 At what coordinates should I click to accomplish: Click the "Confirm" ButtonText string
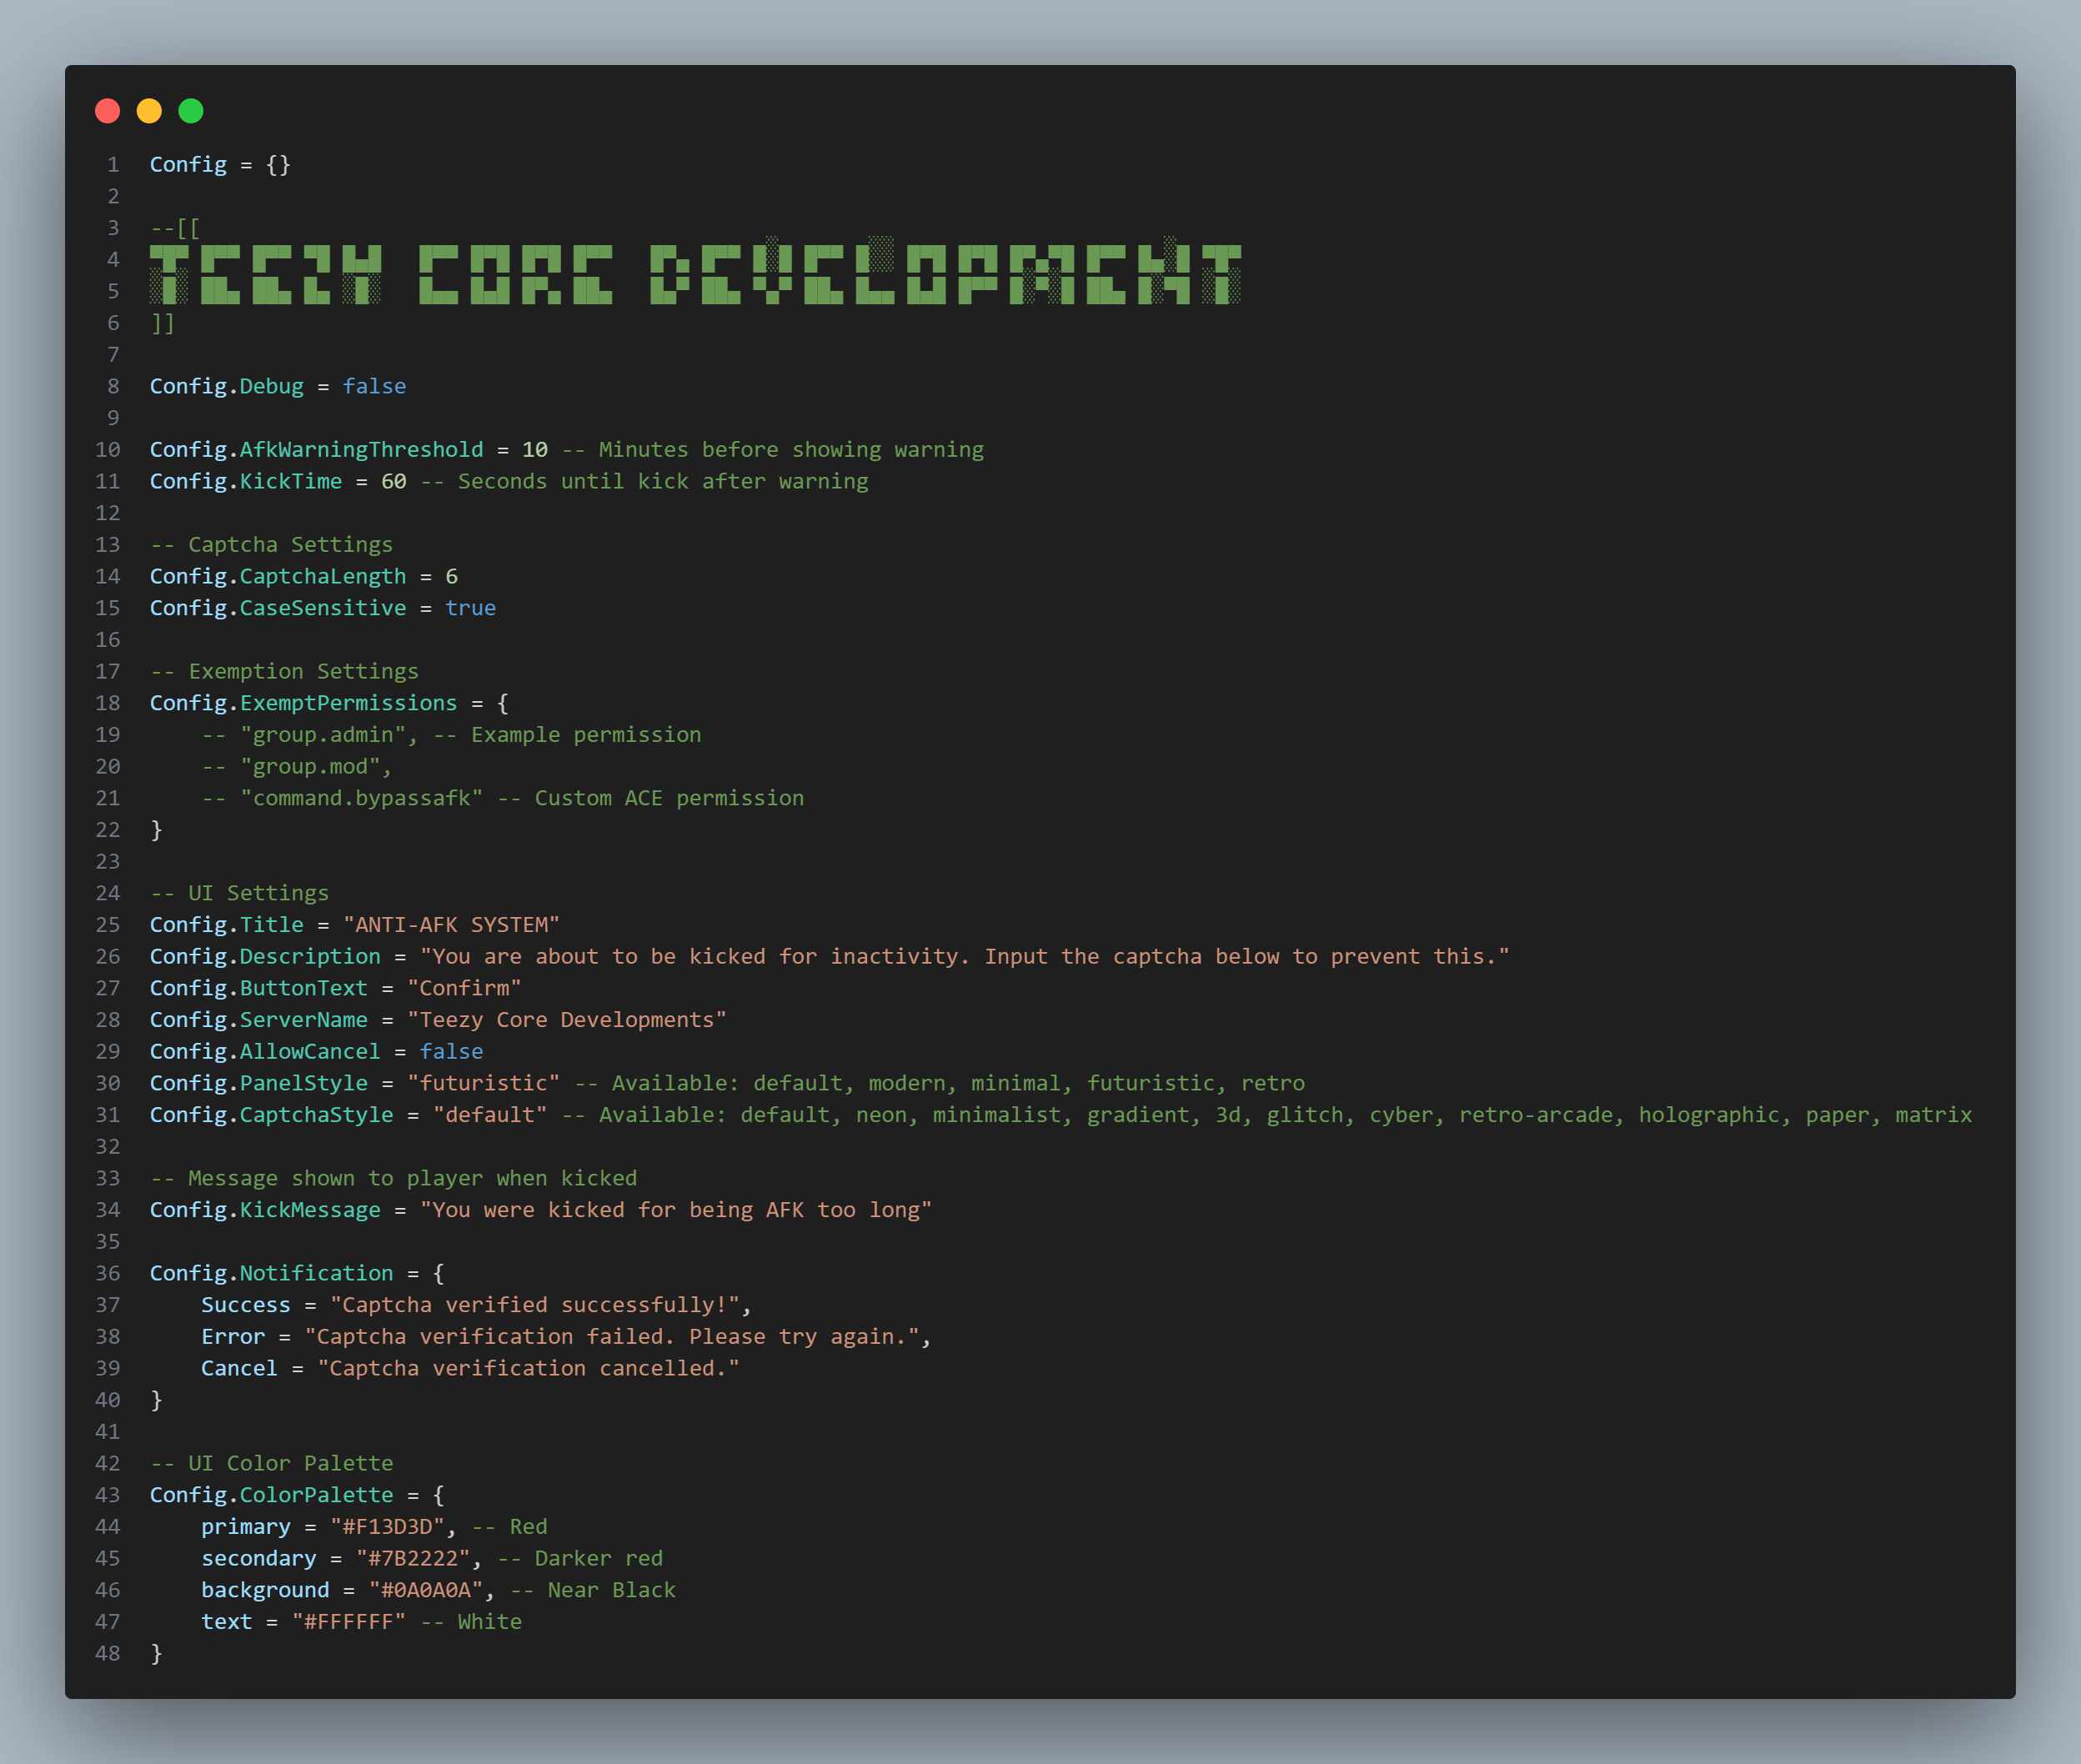pos(464,988)
